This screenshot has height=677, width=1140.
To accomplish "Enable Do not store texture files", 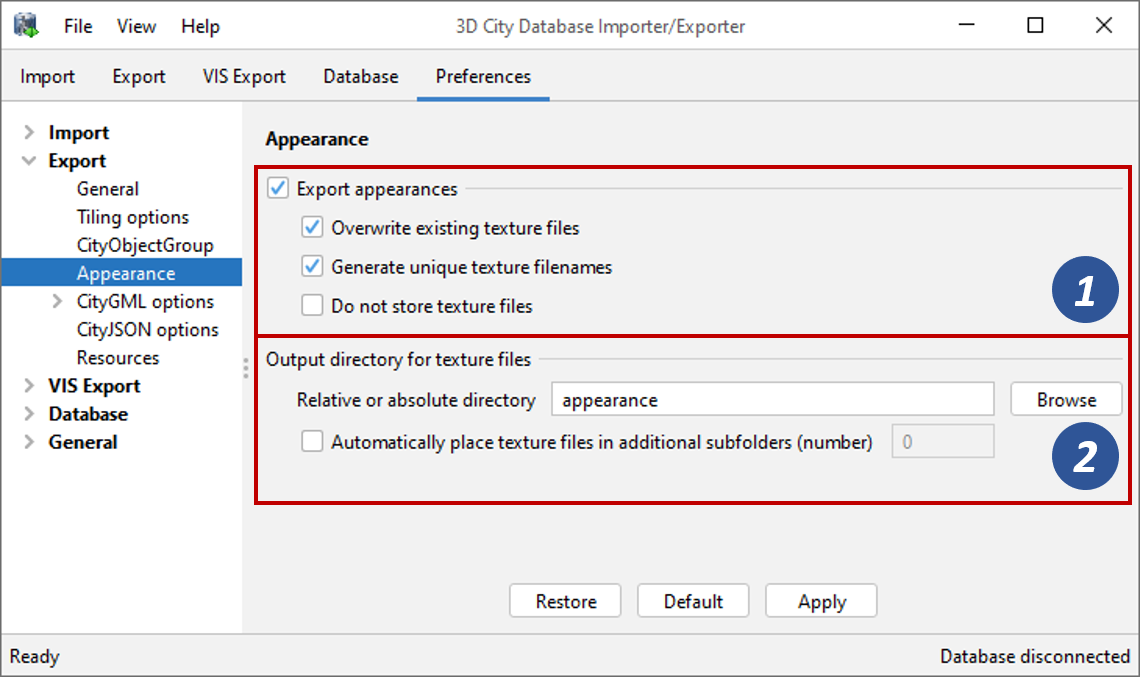I will (x=313, y=305).
